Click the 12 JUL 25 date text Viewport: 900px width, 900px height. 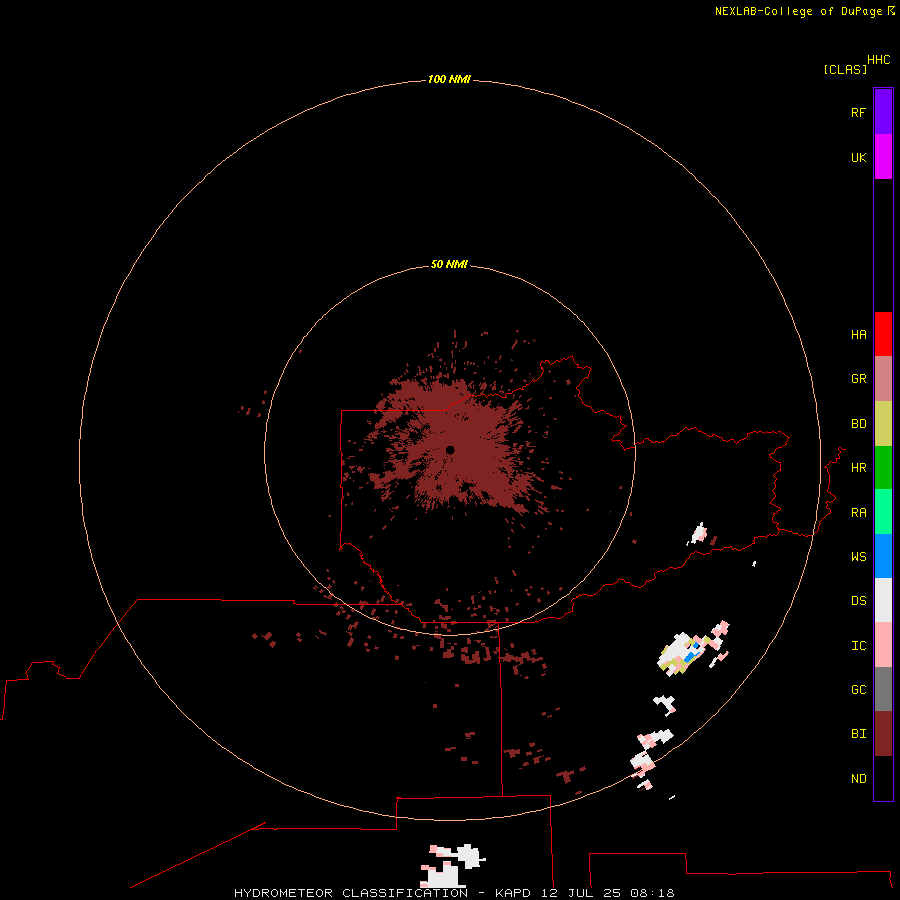coord(581,893)
